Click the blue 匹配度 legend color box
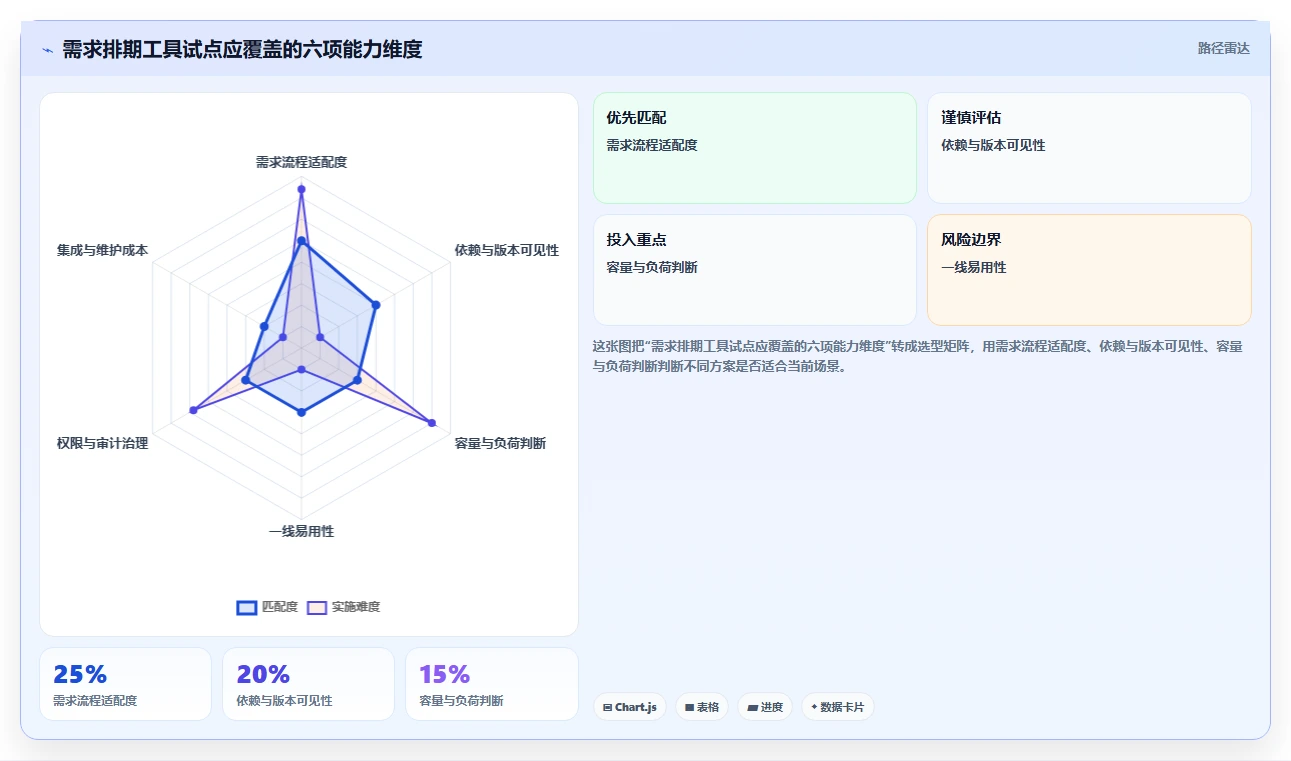The image size is (1291, 761). (247, 607)
